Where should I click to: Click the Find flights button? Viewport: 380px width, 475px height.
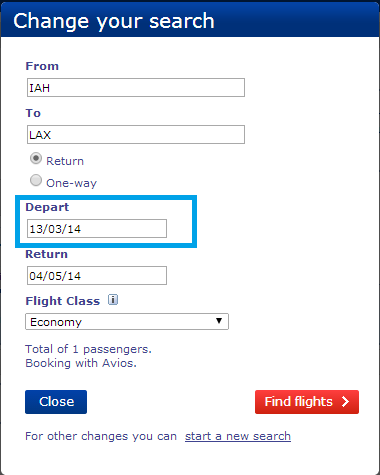pyautogui.click(x=307, y=402)
